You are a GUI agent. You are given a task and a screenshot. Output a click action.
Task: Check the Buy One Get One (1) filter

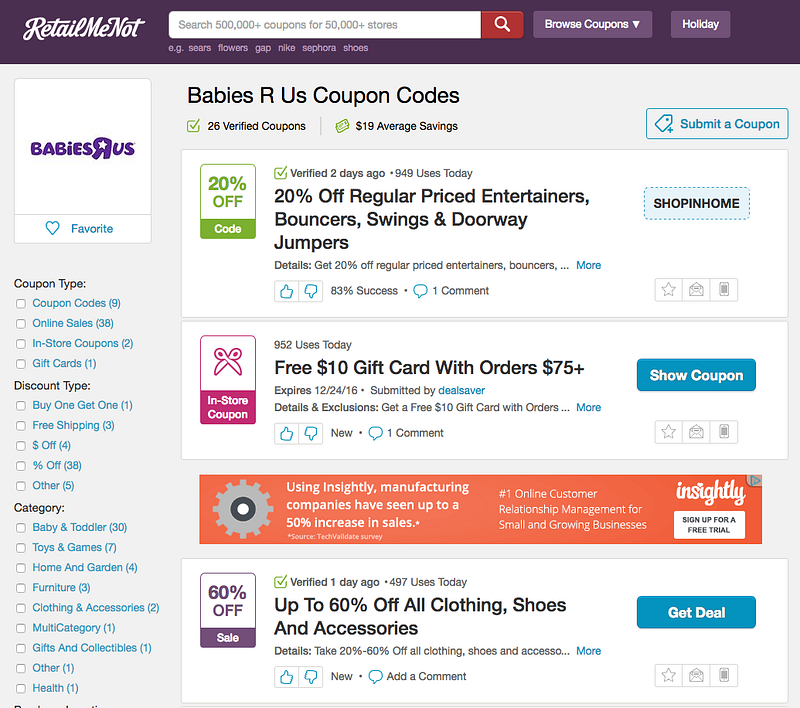[21, 406]
